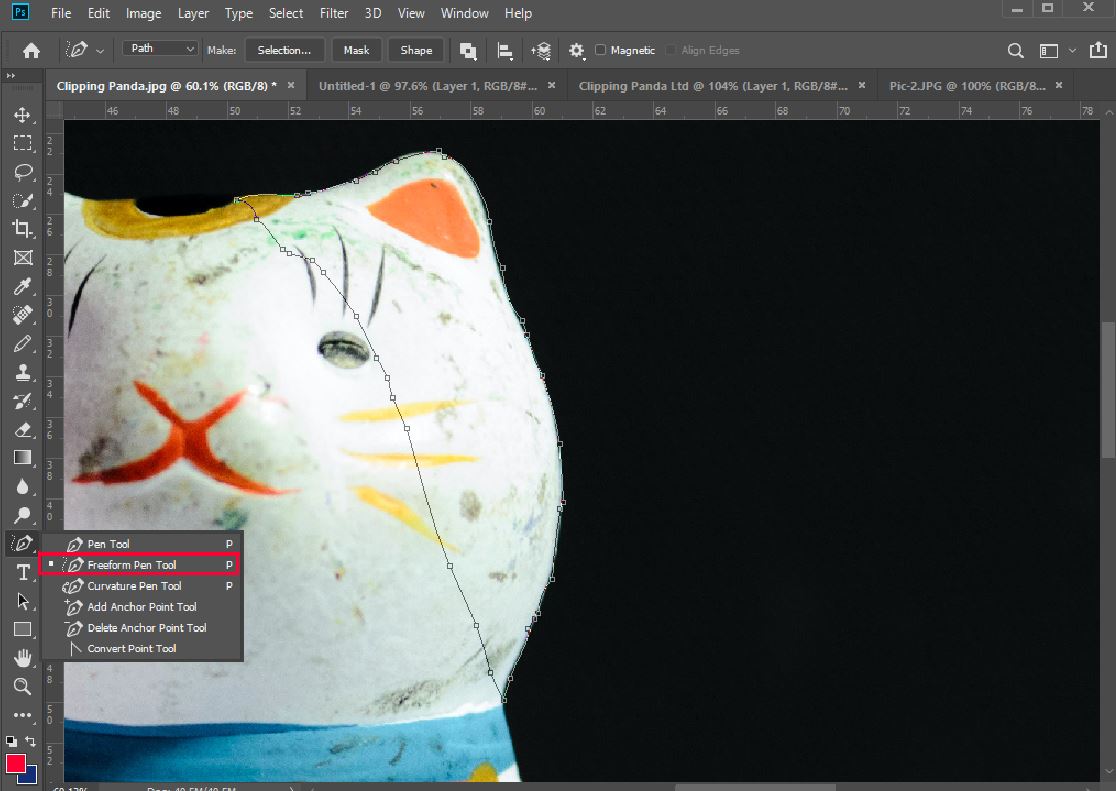Open the Path mode dropdown

[158, 47]
